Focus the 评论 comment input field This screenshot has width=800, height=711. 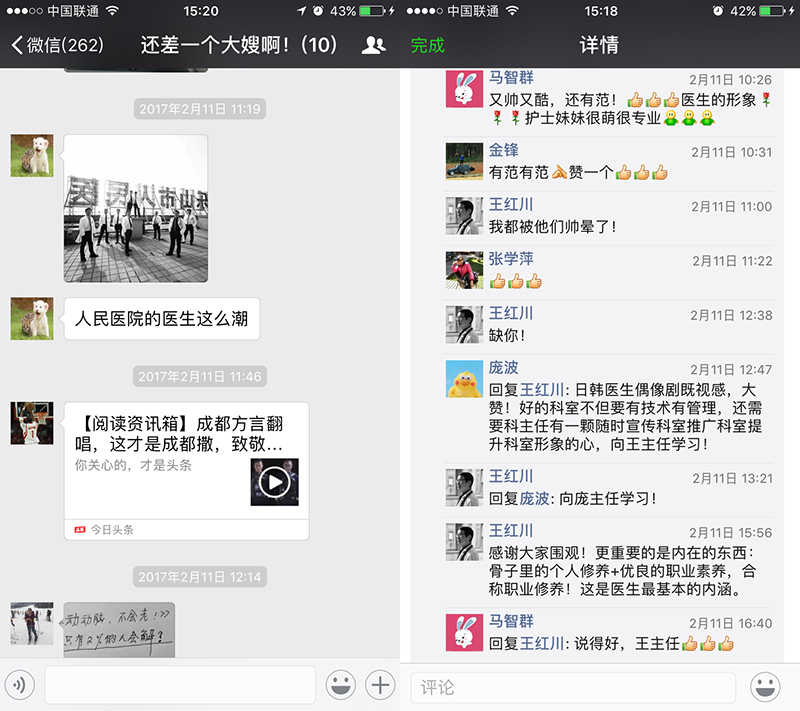(x=573, y=687)
